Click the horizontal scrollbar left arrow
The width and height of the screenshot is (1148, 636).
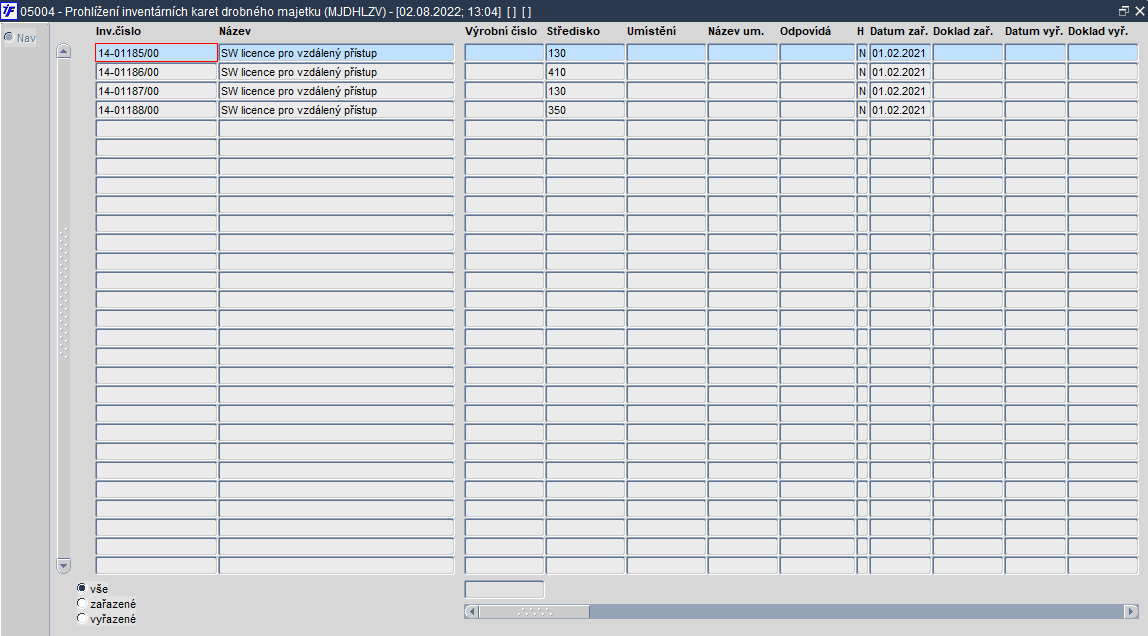[x=472, y=611]
